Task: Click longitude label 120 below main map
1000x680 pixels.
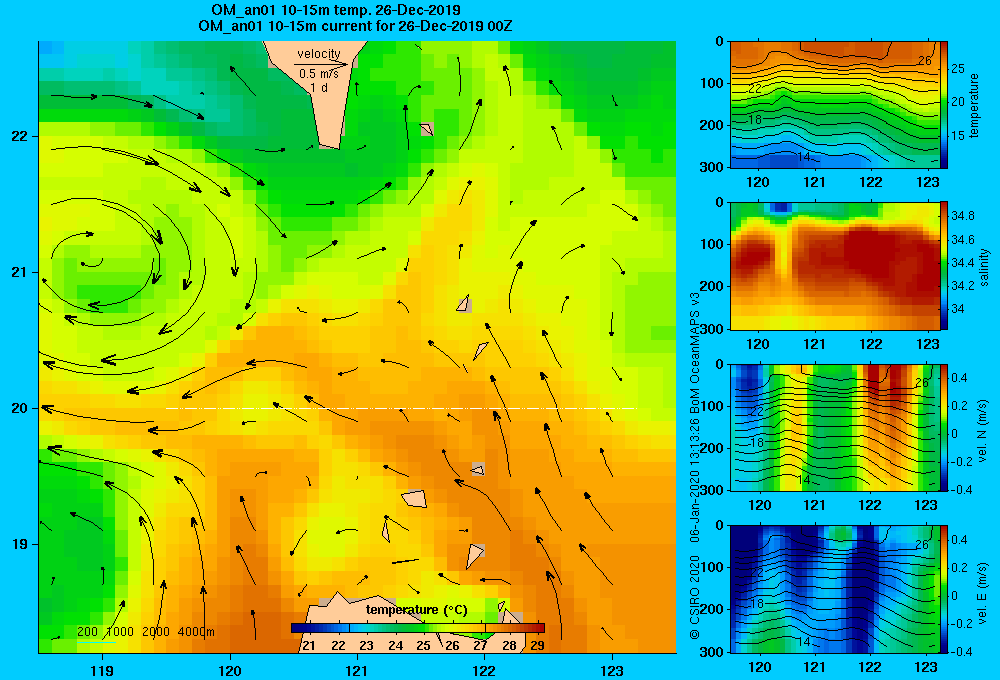Action: point(230,670)
